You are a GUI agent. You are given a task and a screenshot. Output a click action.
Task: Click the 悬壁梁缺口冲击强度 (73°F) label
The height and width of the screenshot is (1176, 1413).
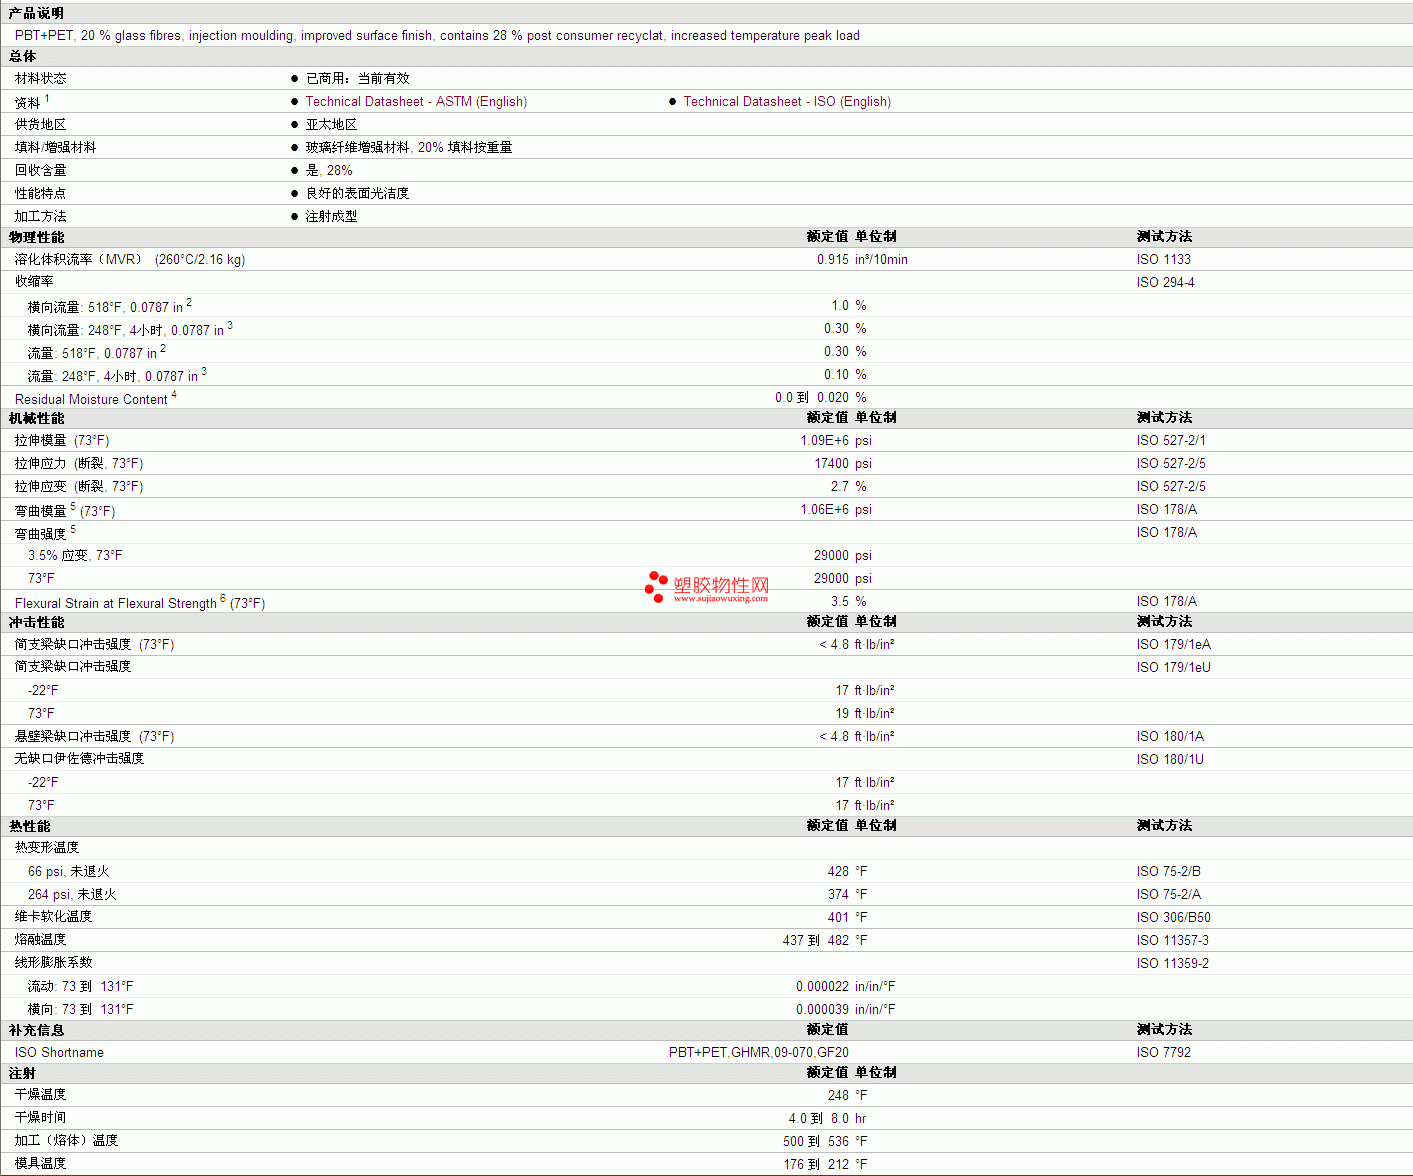[x=94, y=736]
